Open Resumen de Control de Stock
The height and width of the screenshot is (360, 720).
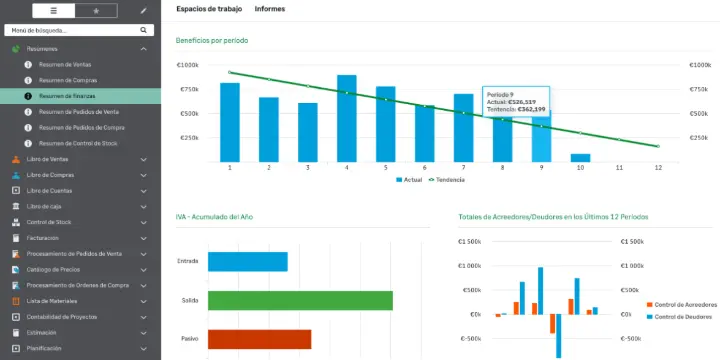[x=78, y=144]
